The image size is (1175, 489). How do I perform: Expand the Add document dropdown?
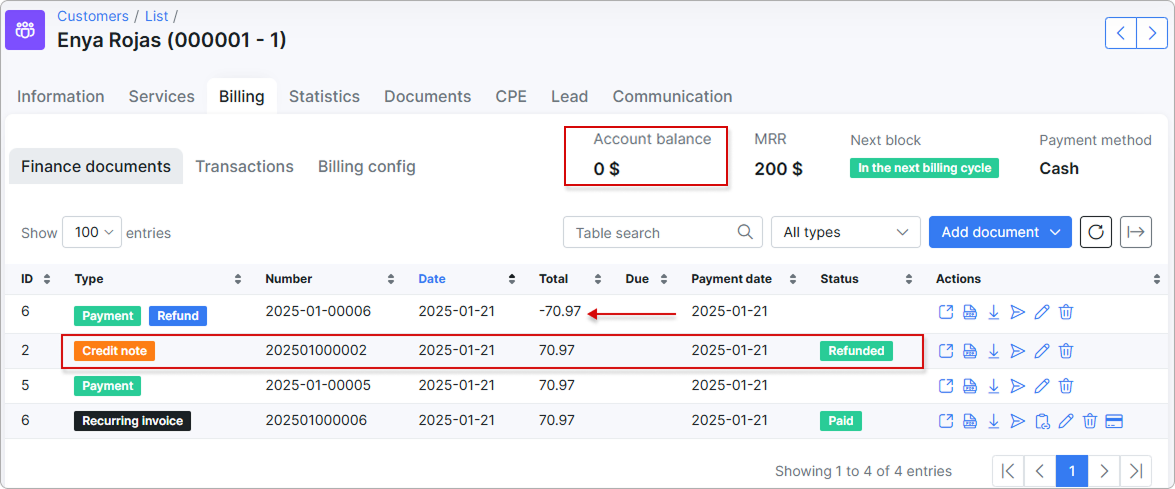pyautogui.click(x=1000, y=232)
